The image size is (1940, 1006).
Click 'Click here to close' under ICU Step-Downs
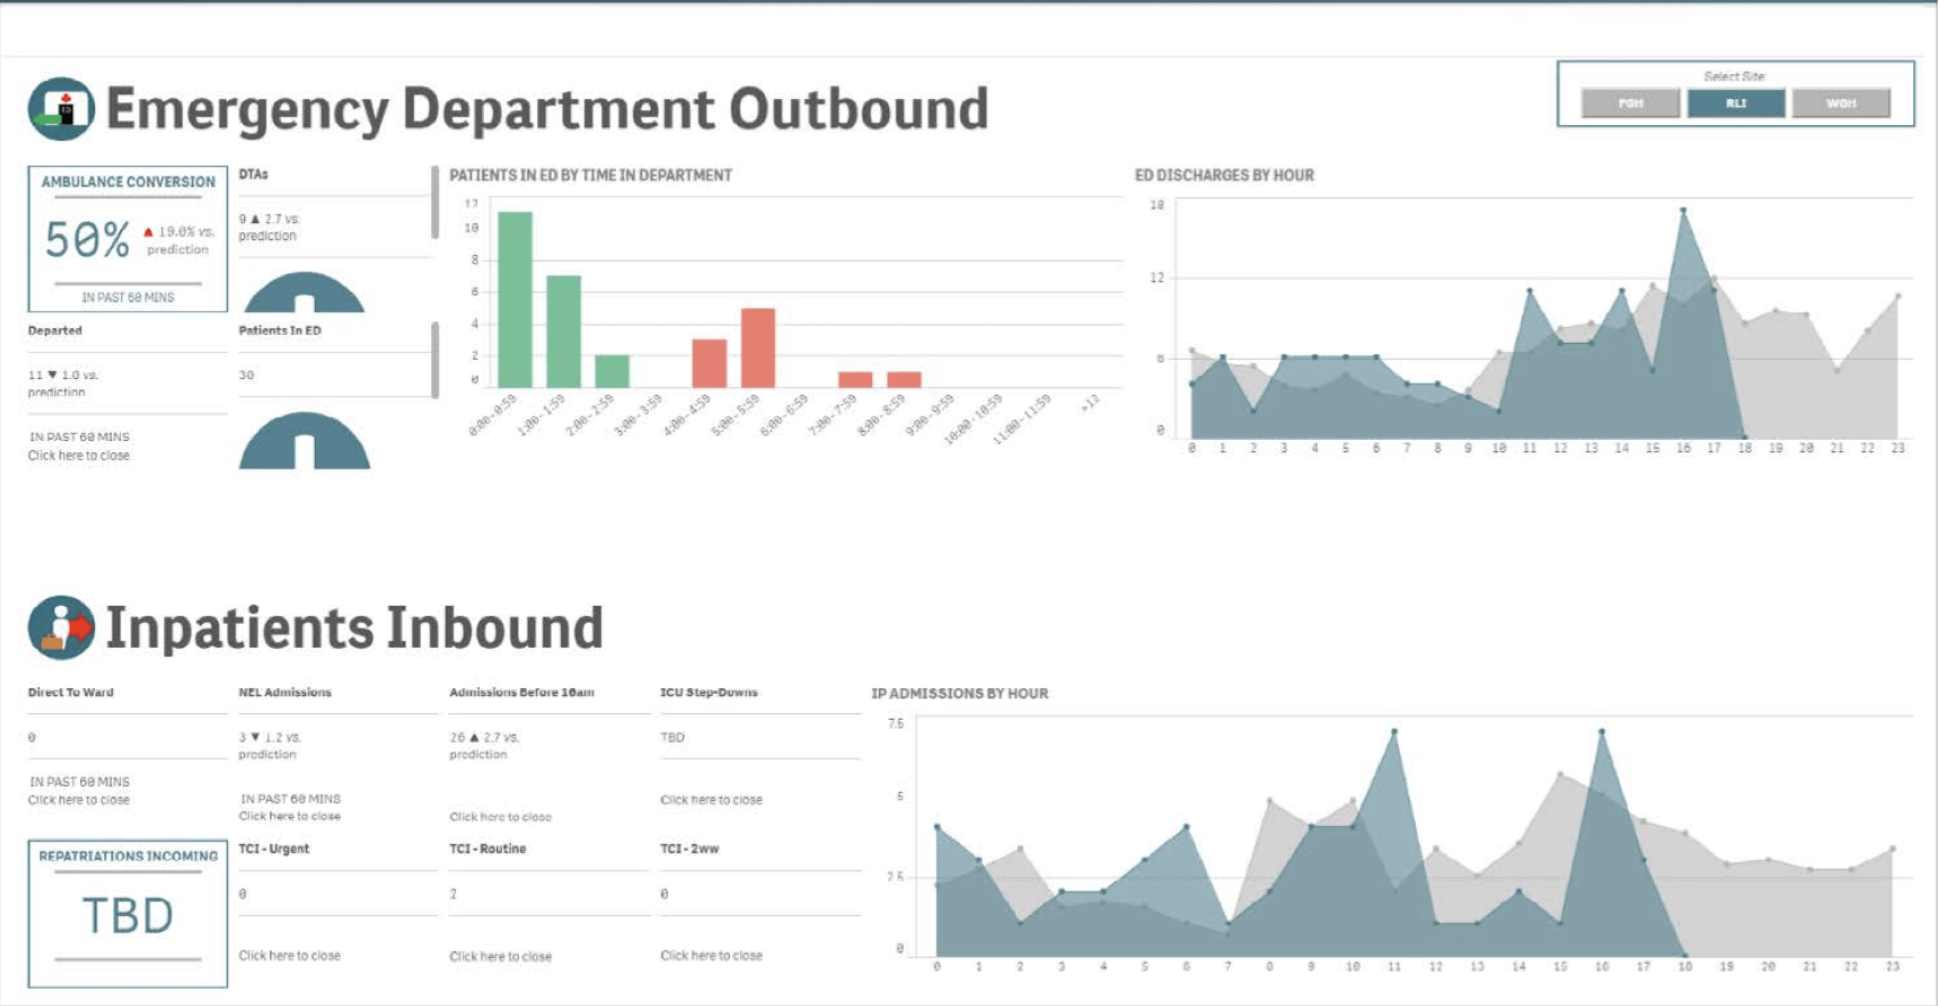point(711,800)
